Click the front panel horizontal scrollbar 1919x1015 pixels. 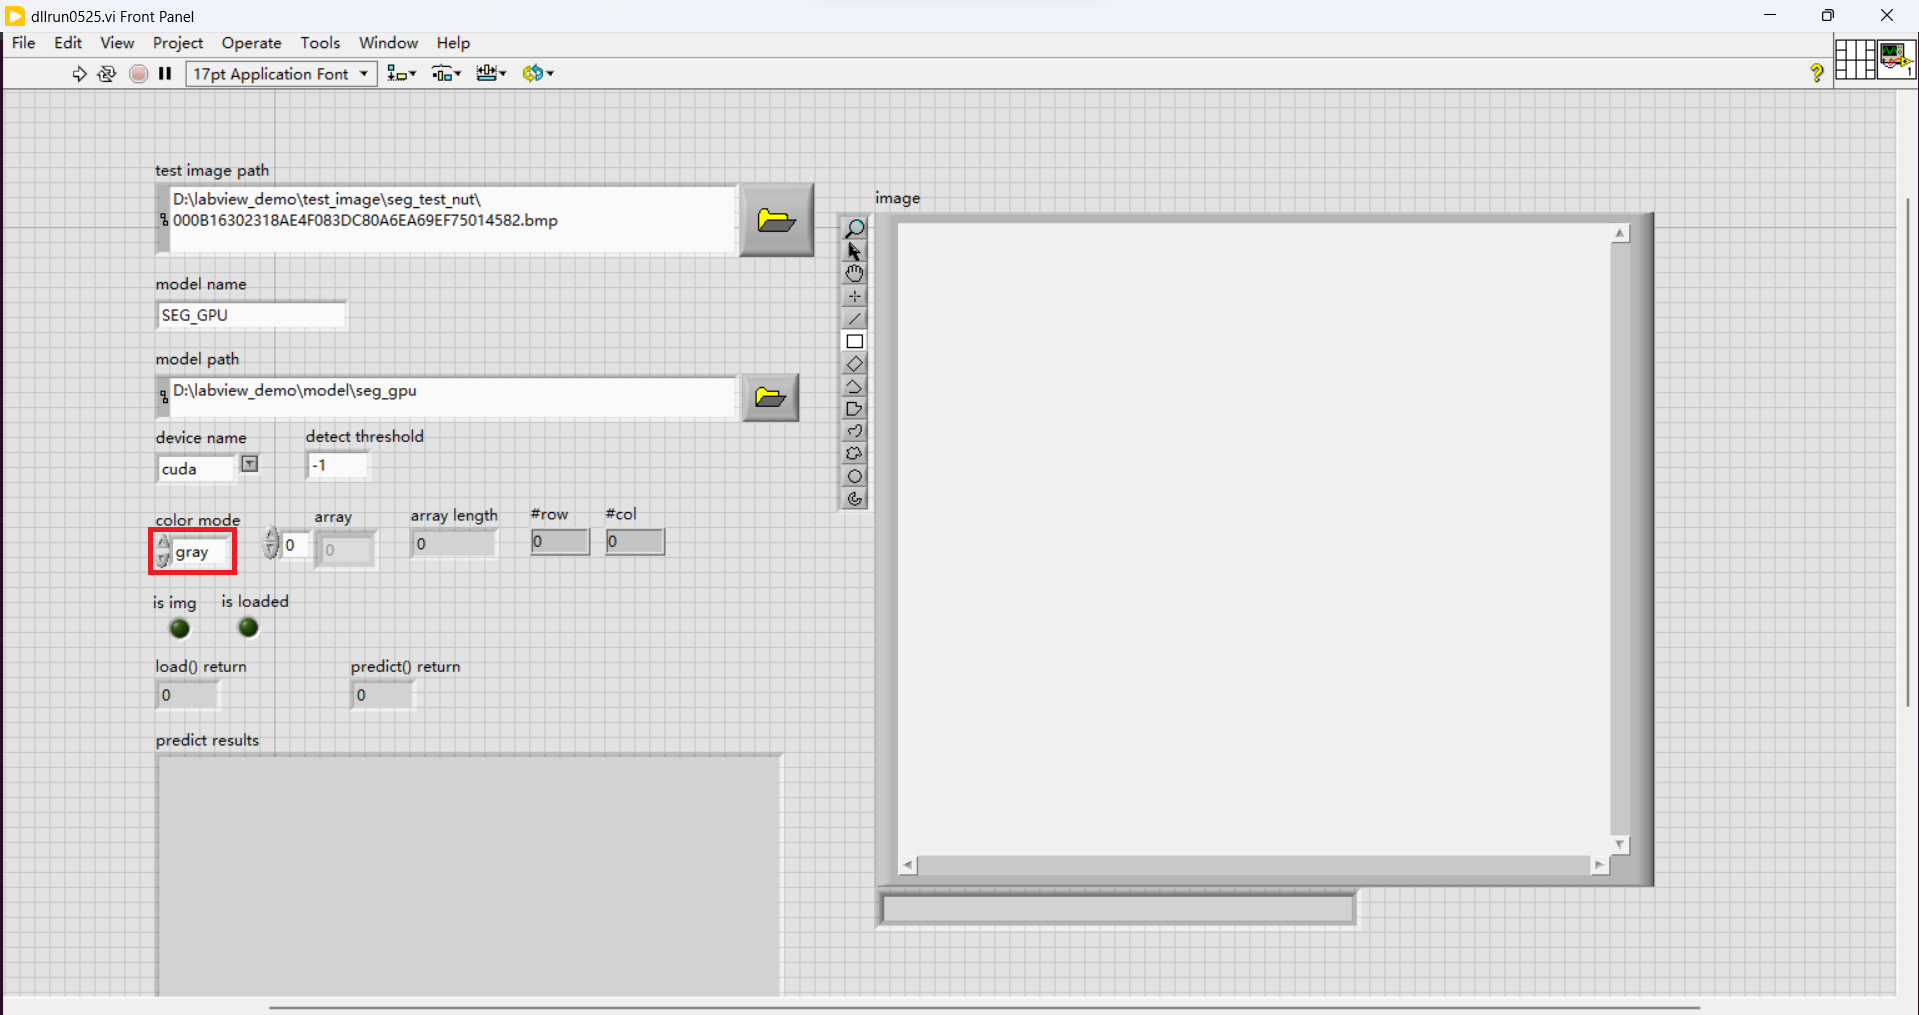point(985,1007)
